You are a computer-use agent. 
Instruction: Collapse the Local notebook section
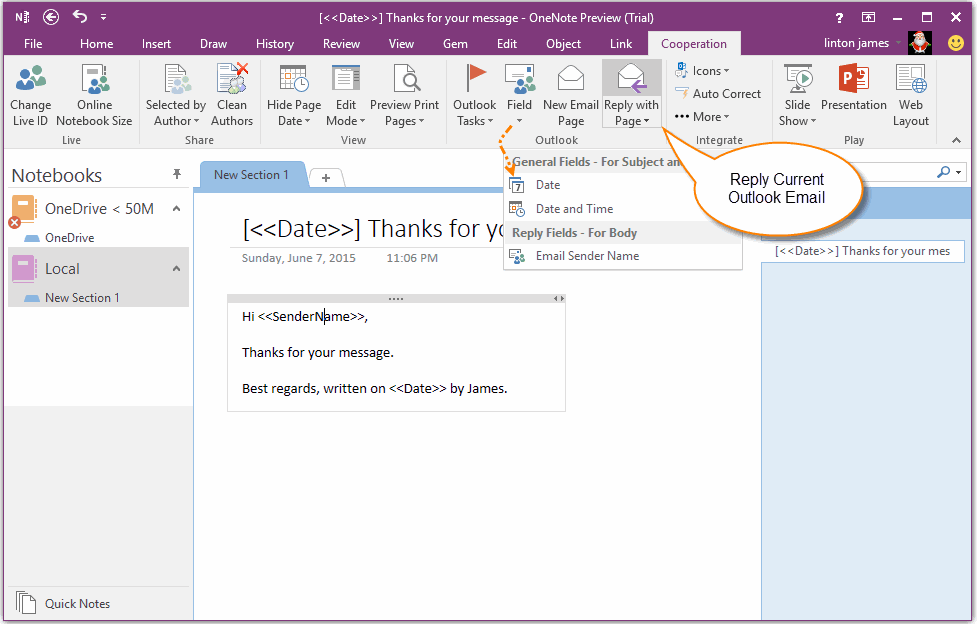[175, 269]
